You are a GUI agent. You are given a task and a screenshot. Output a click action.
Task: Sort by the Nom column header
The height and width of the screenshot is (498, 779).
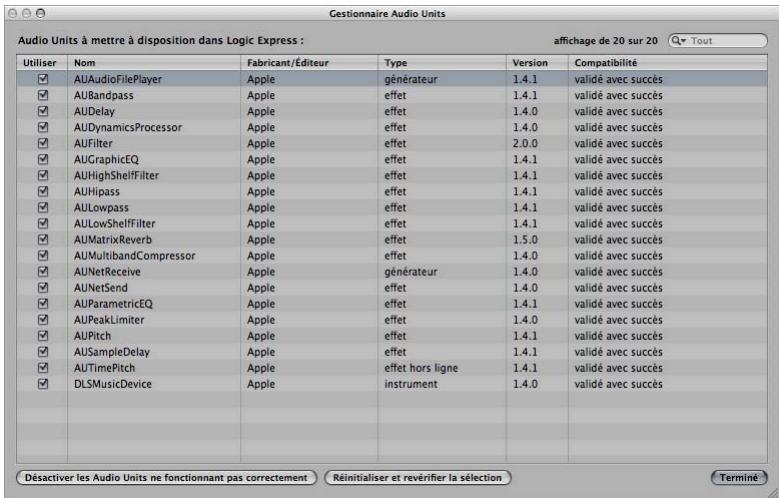click(154, 63)
